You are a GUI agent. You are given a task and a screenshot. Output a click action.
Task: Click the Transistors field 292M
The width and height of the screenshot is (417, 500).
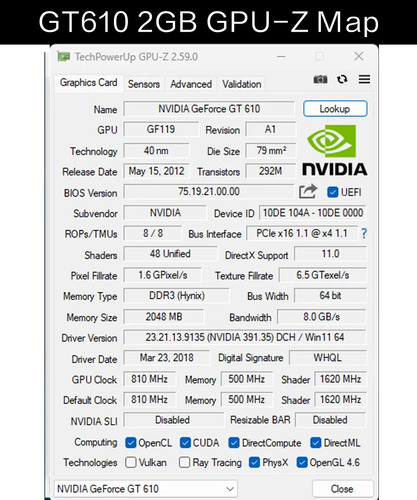point(271,171)
